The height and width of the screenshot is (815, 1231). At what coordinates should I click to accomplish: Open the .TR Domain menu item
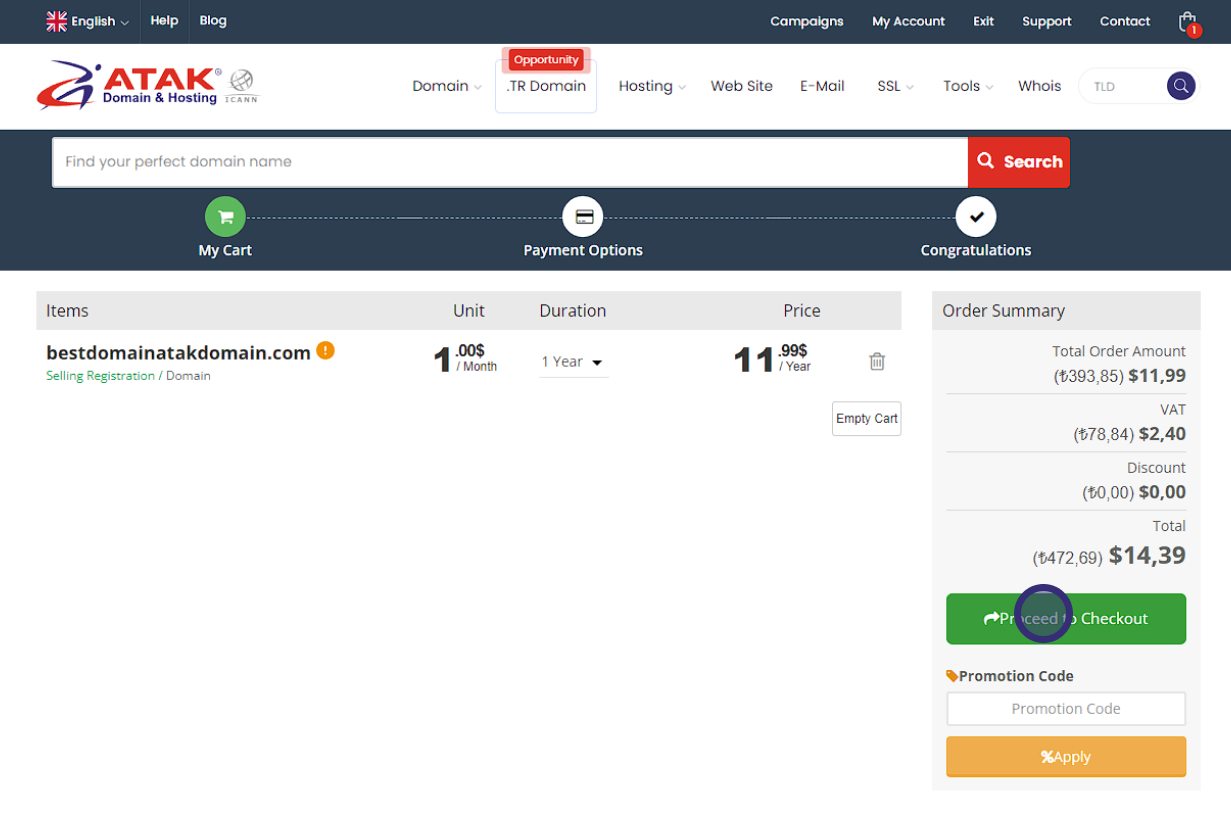point(546,86)
